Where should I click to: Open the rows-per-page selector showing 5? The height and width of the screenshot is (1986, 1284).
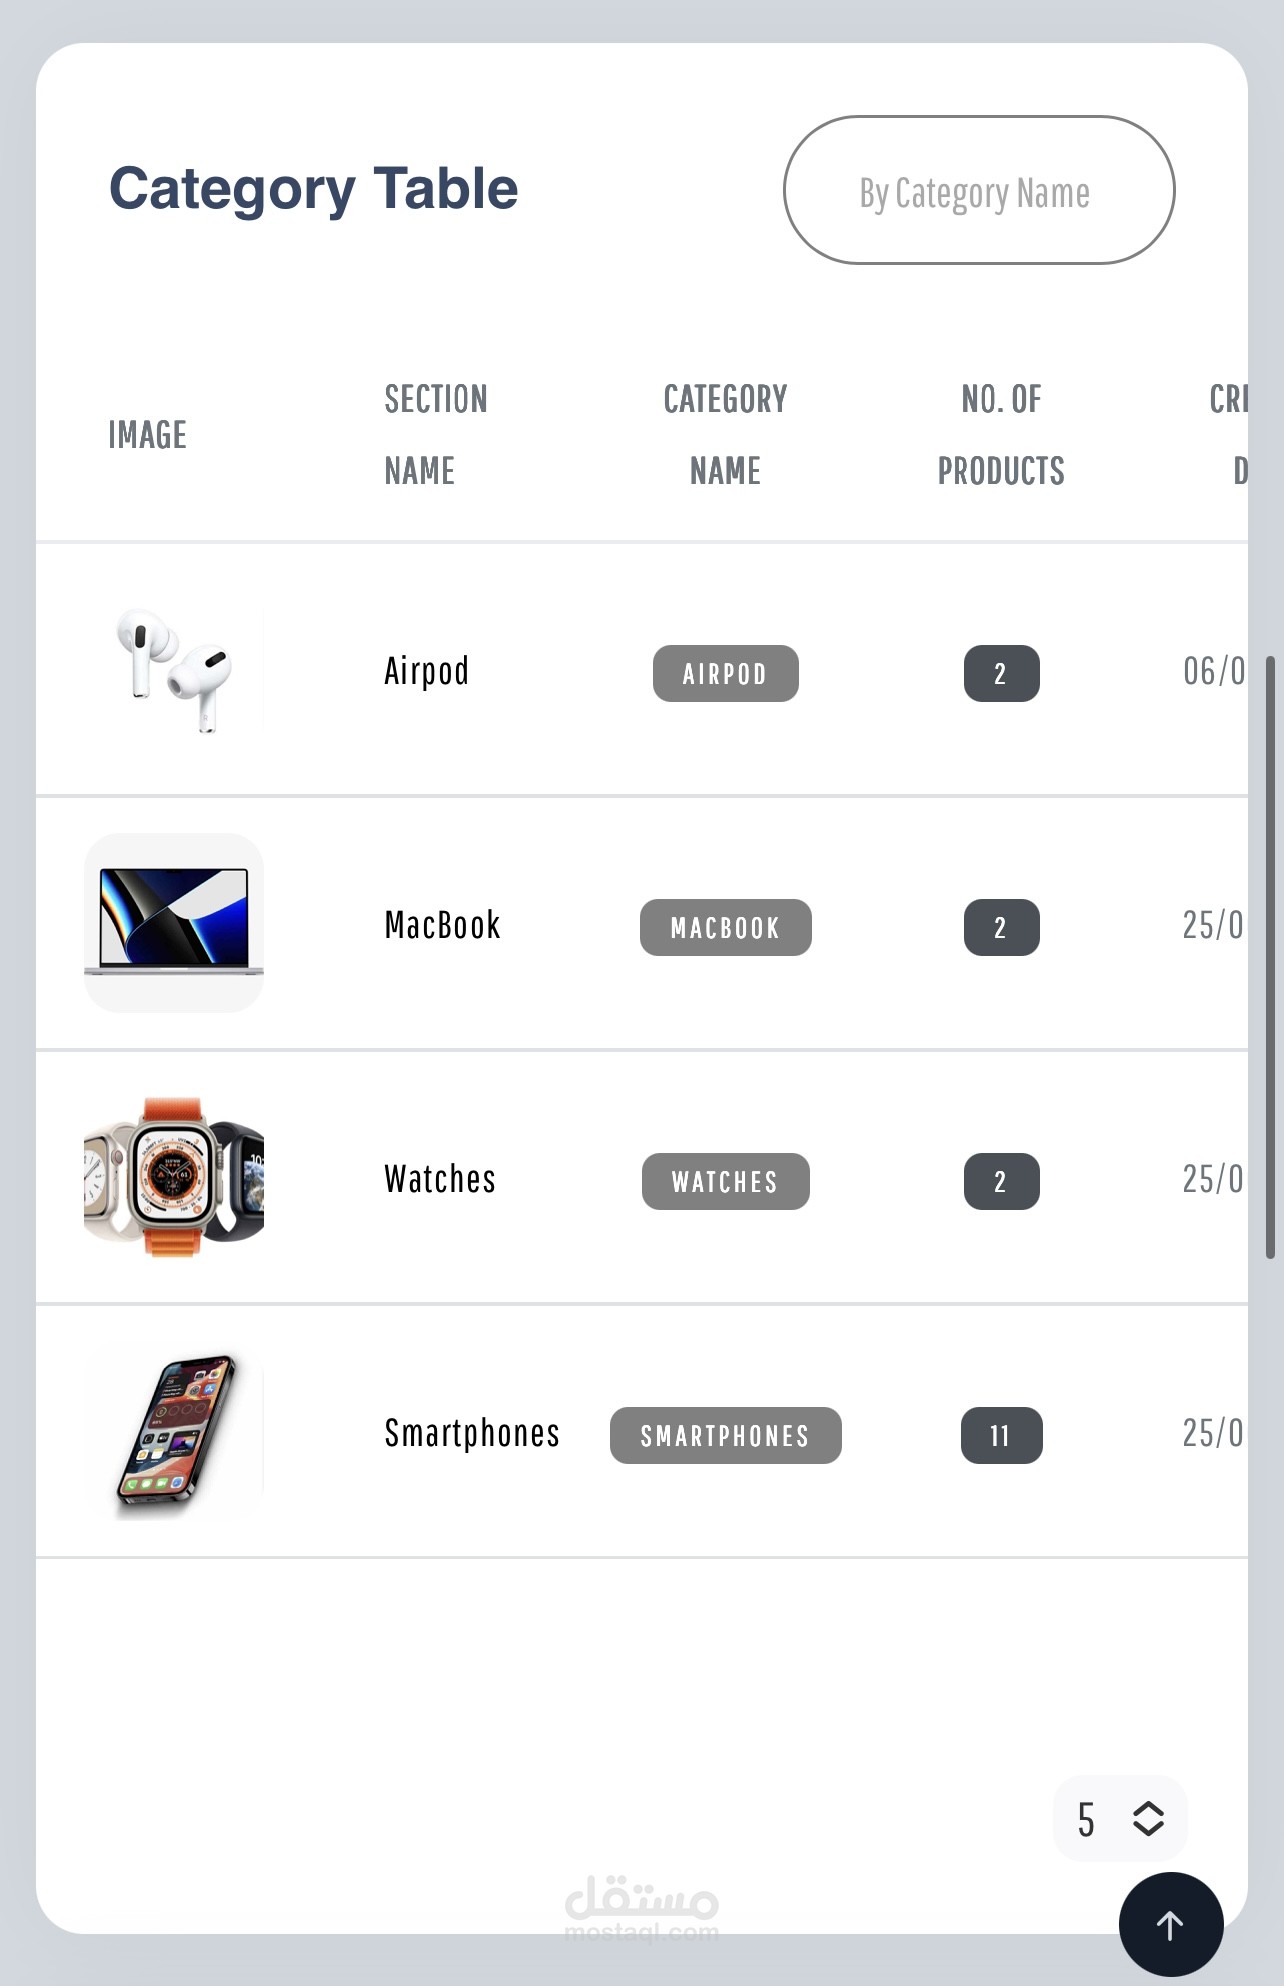click(1120, 1819)
